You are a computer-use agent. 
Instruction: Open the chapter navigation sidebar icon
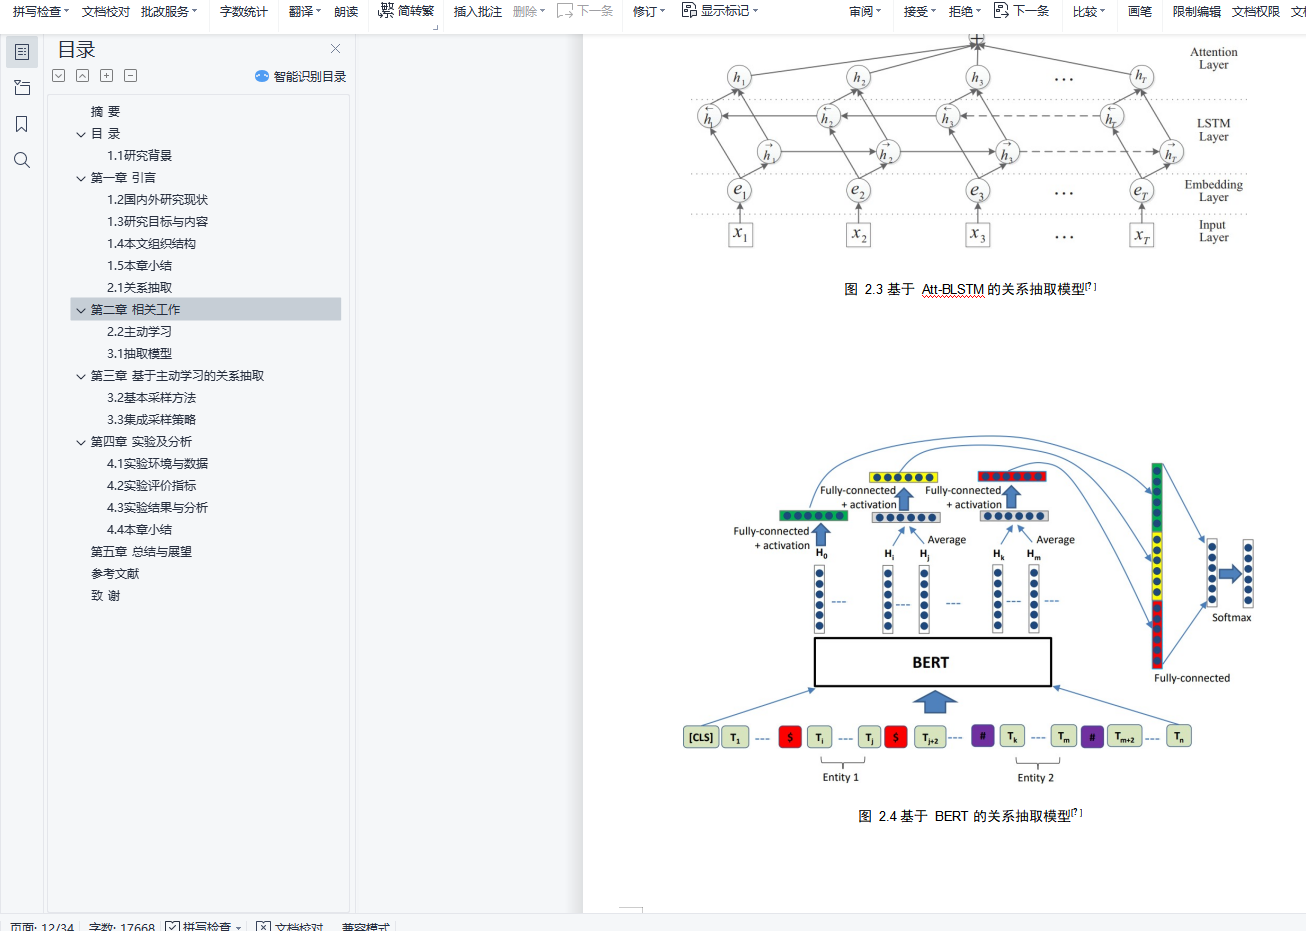tap(22, 88)
